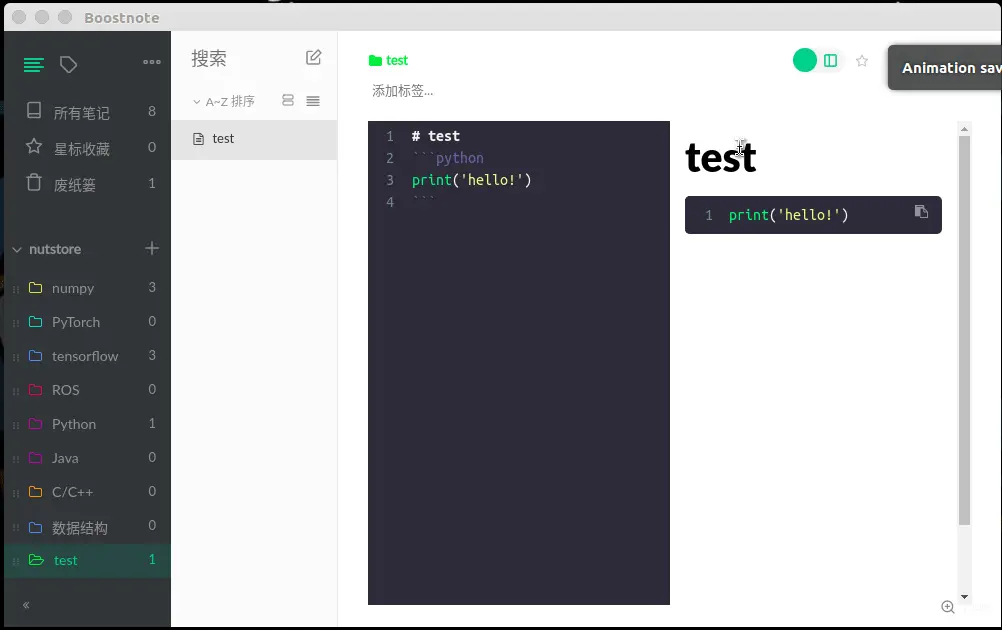Switch note list to compressed view
Viewport: 1002px width, 630px height.
[313, 101]
